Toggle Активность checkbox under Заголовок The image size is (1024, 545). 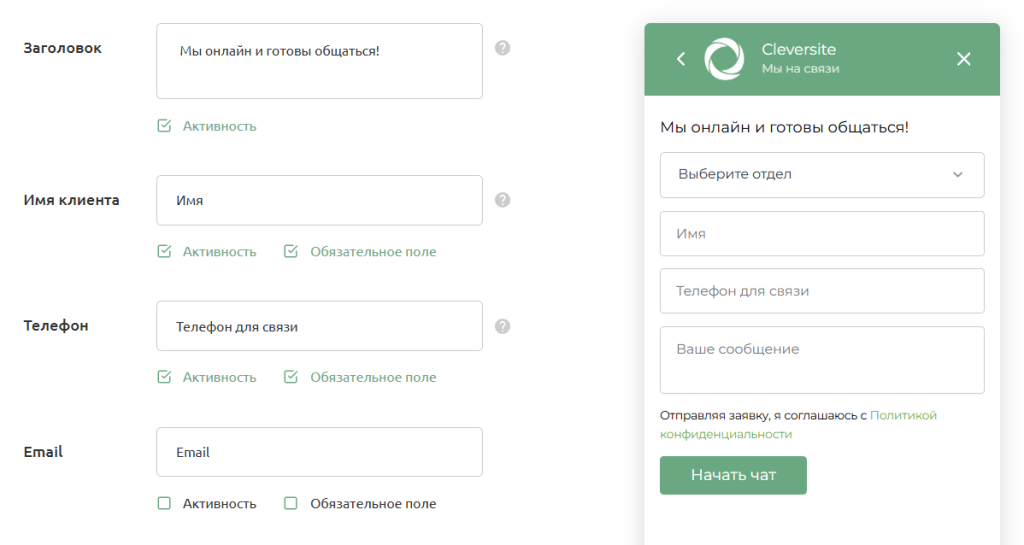tap(165, 126)
